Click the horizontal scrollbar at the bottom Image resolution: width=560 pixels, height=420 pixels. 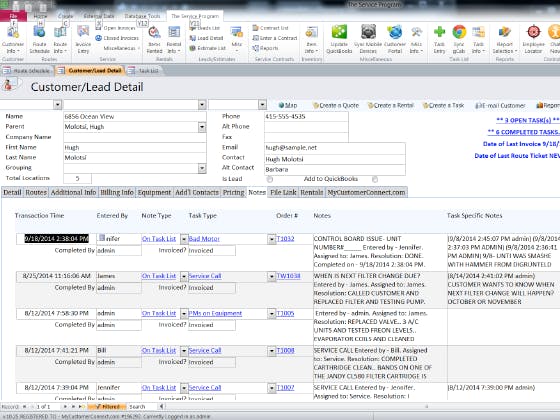361,406
